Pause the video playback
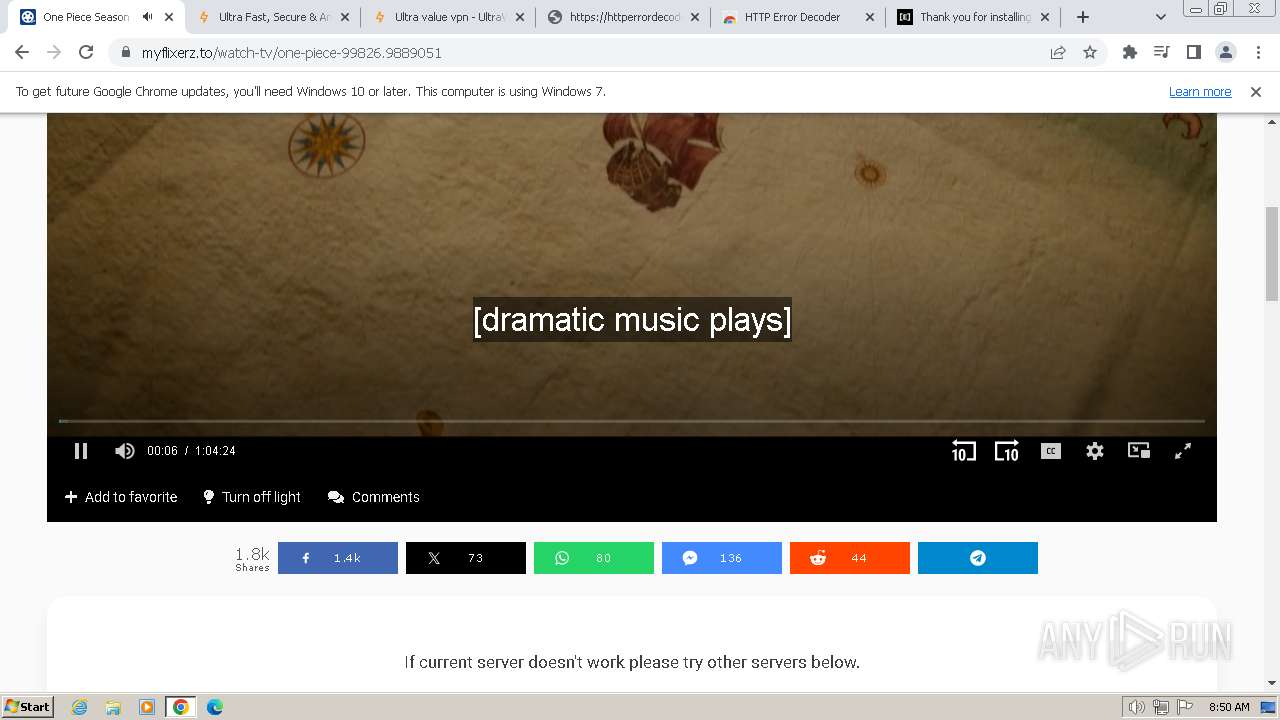 click(81, 451)
